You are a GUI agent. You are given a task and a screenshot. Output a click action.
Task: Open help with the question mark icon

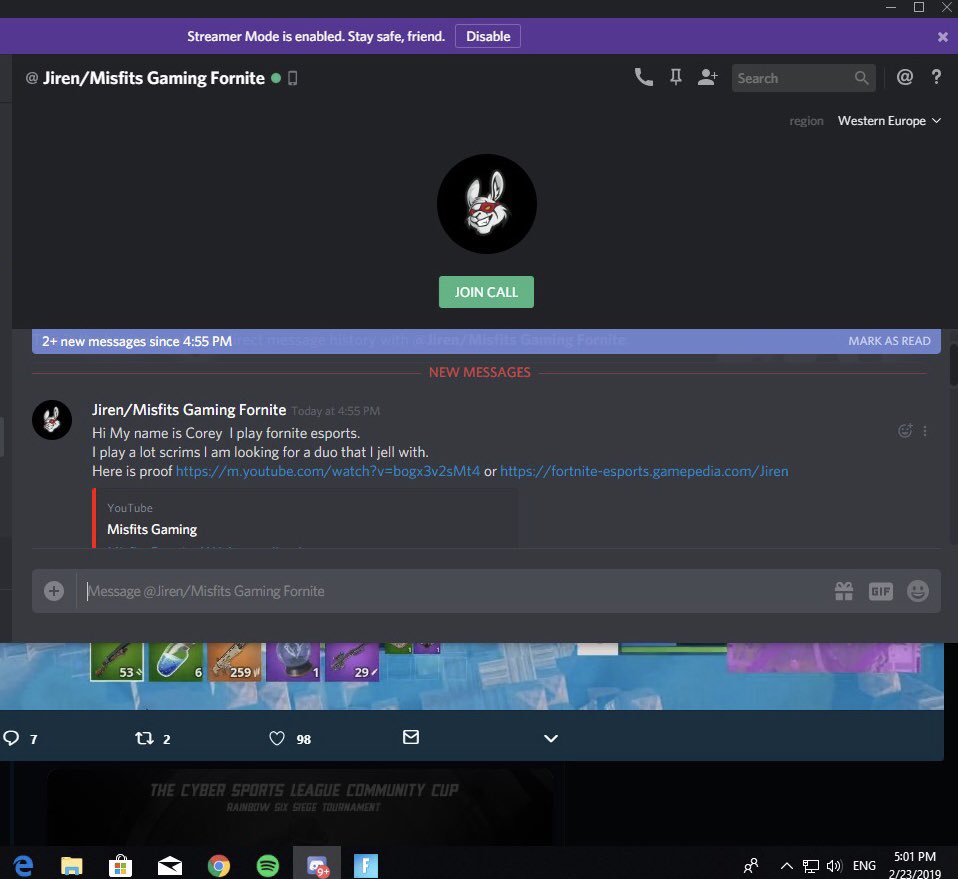click(936, 78)
